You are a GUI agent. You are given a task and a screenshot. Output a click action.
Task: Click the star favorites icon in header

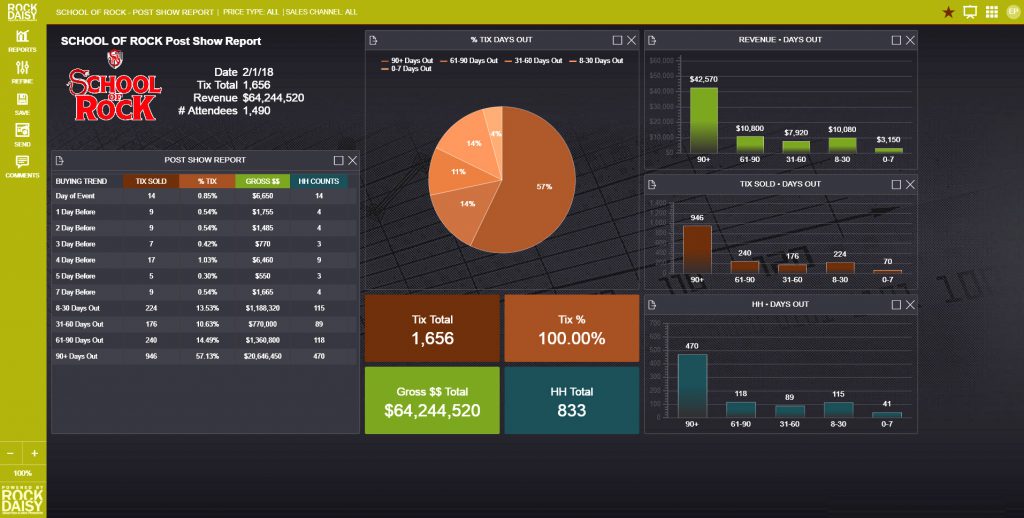point(948,12)
